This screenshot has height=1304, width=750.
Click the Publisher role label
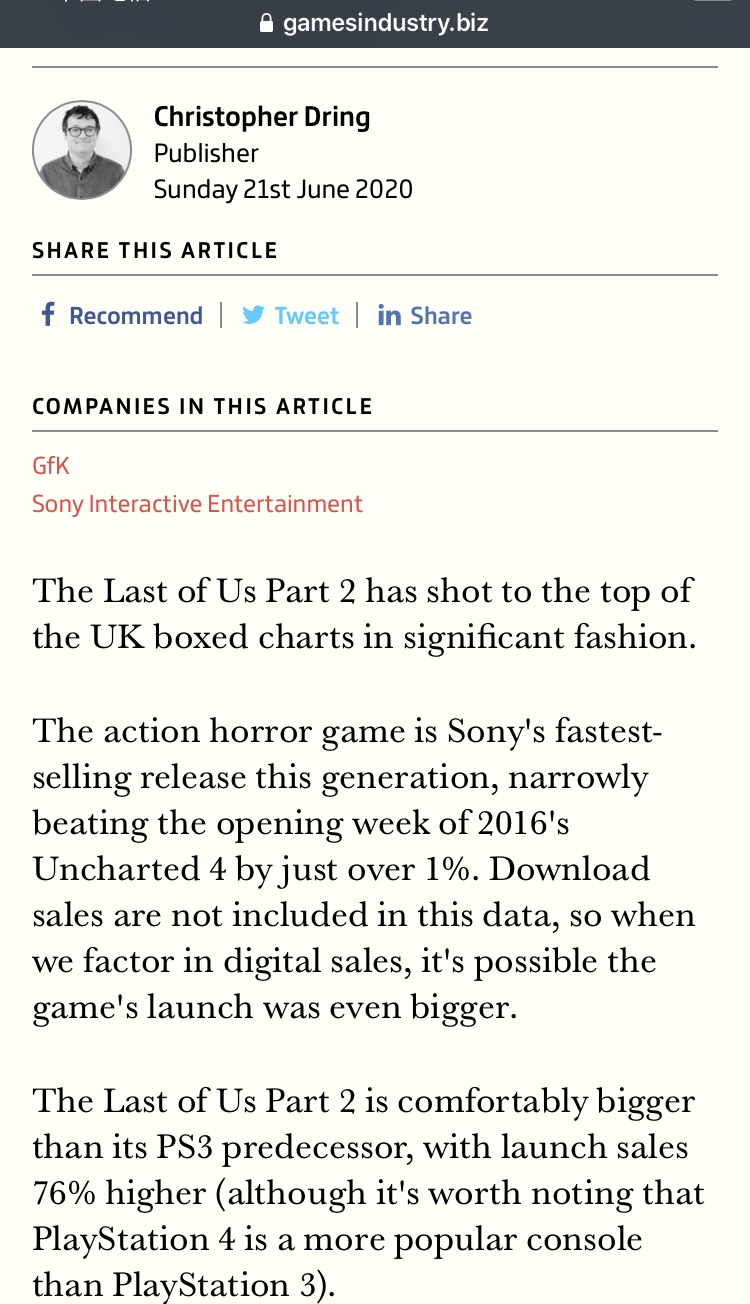(x=206, y=153)
